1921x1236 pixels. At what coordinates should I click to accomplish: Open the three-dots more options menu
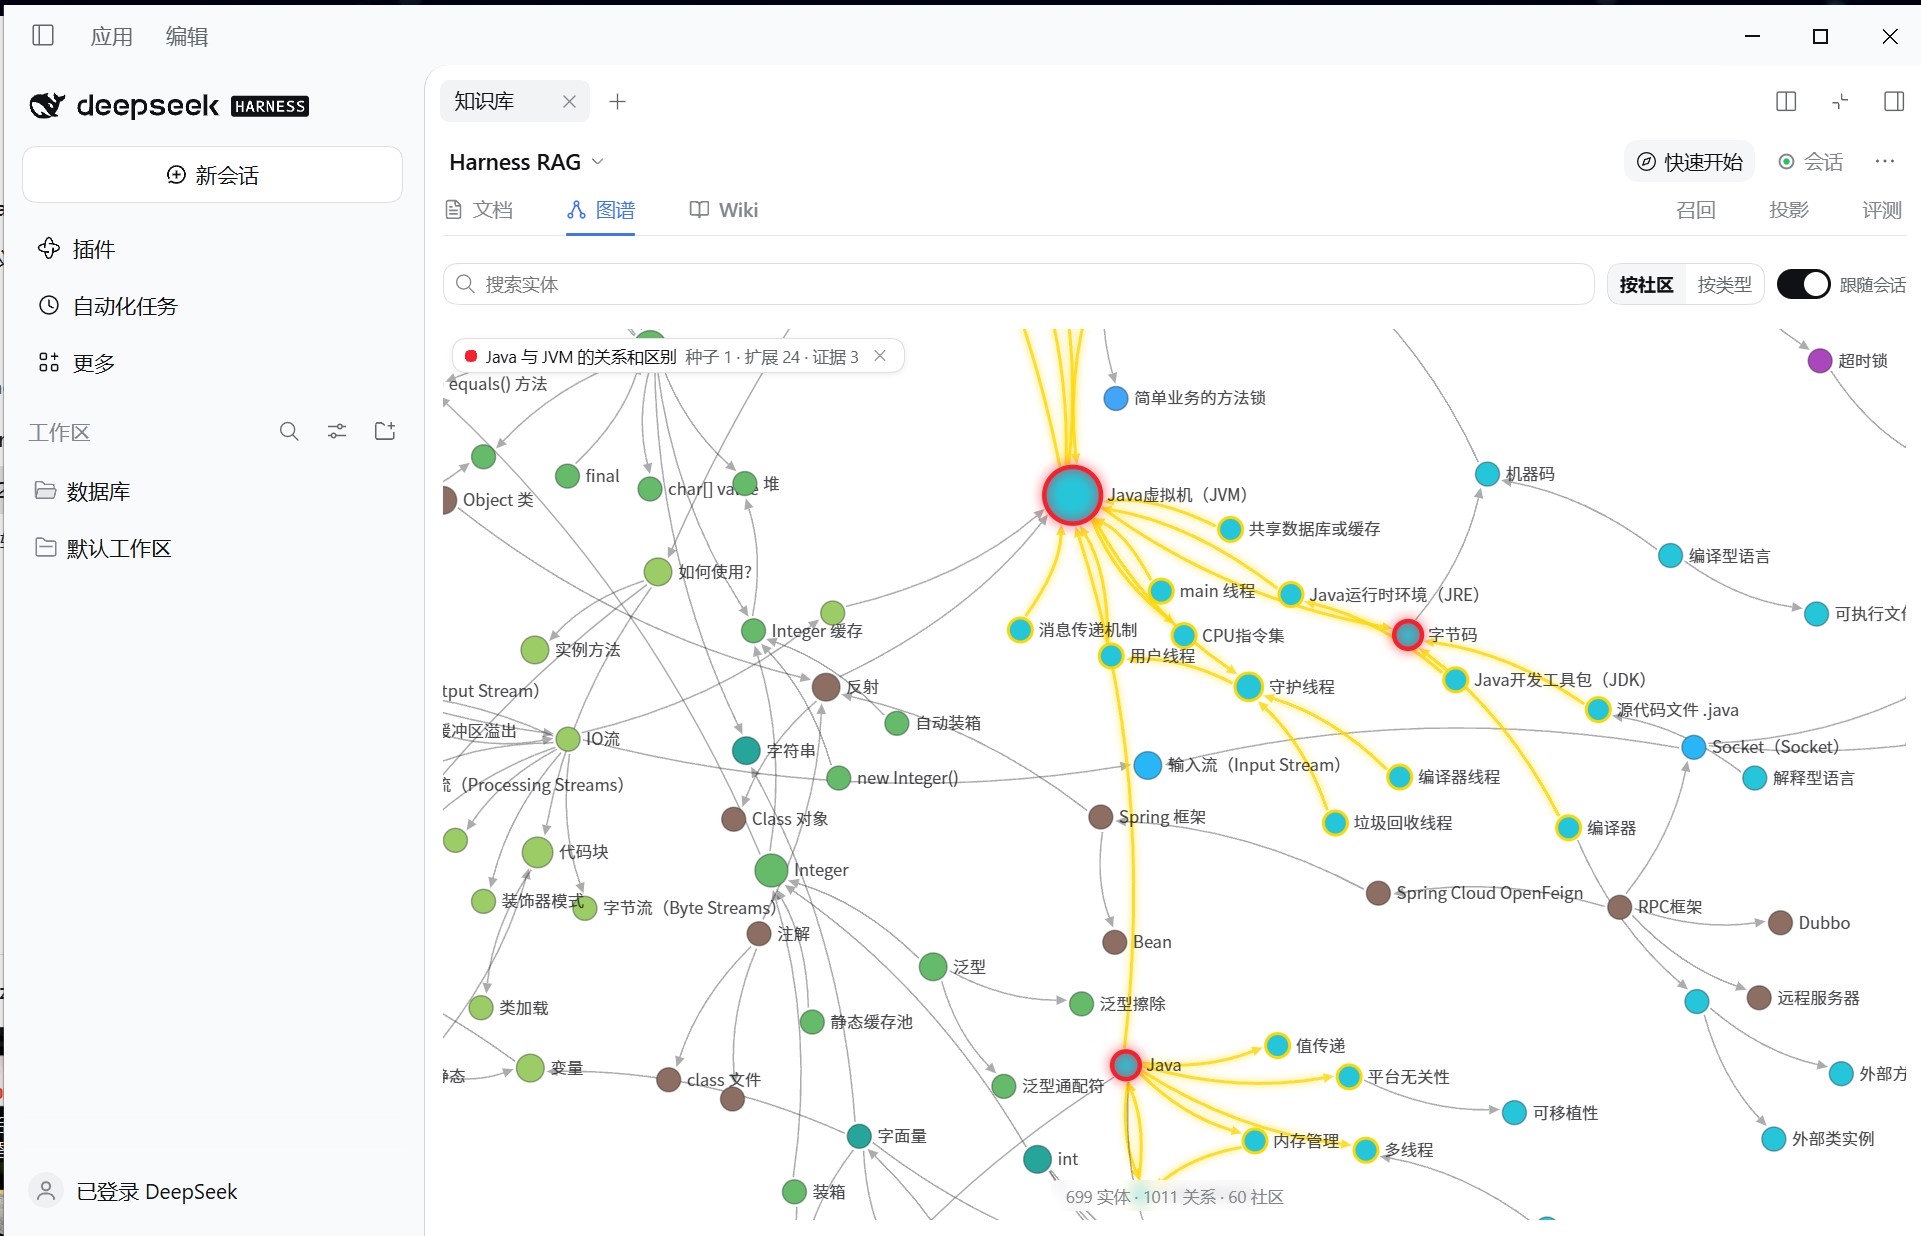(x=1885, y=162)
